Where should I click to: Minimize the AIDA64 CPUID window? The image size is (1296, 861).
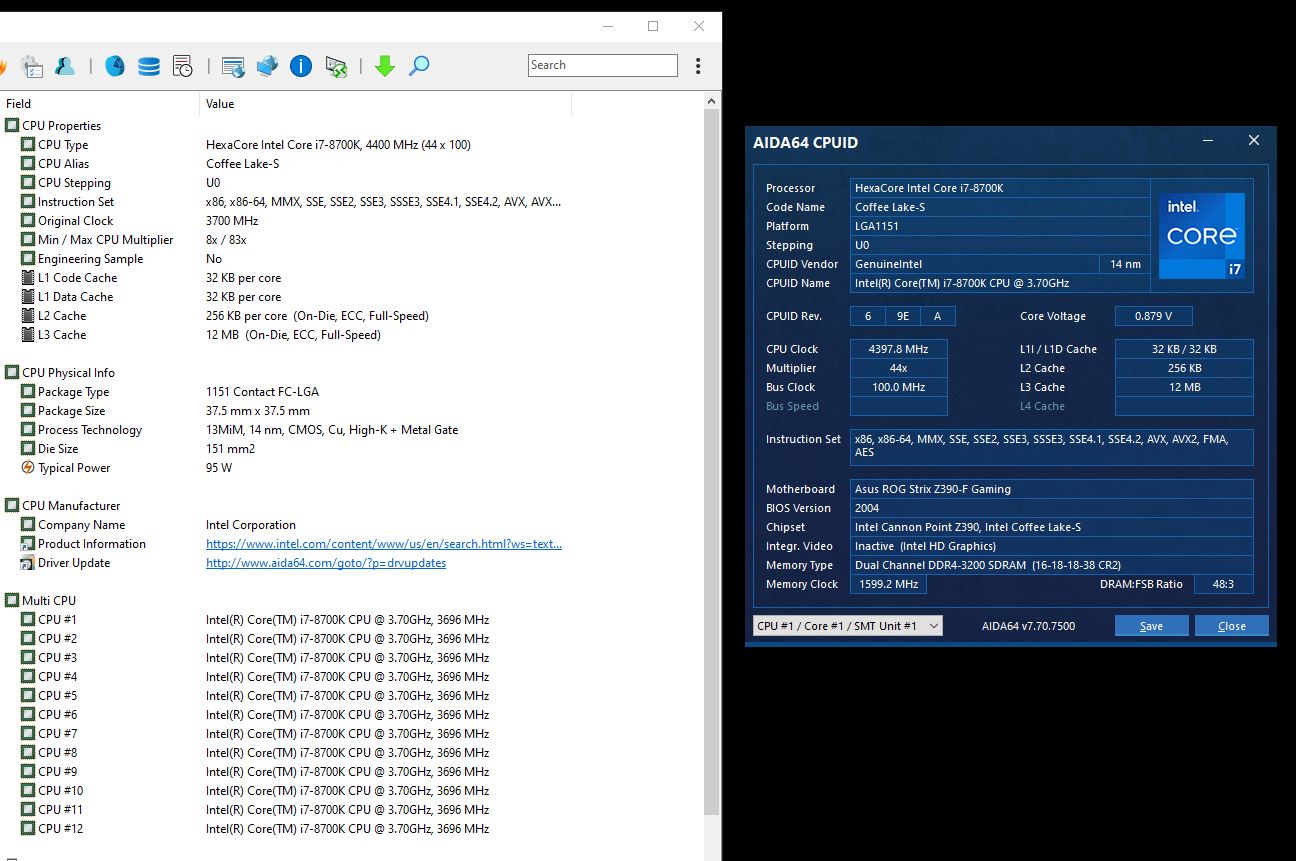(x=1208, y=141)
